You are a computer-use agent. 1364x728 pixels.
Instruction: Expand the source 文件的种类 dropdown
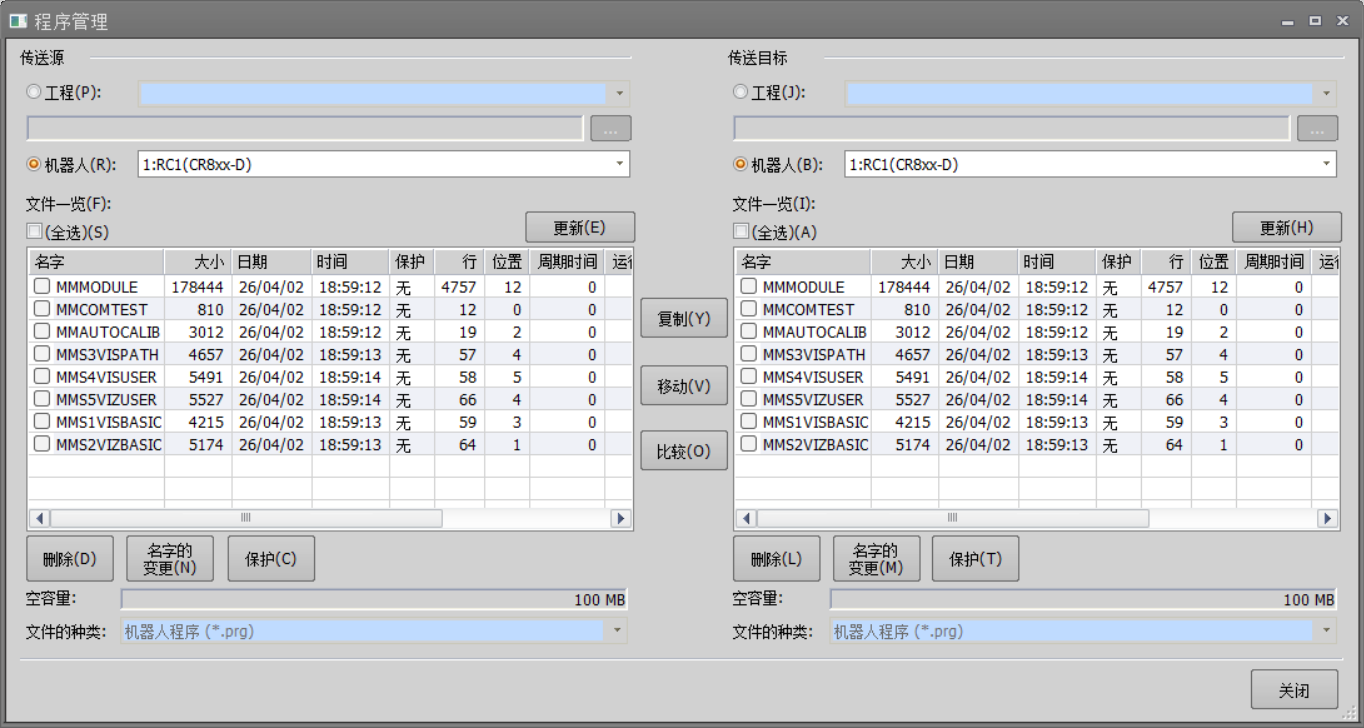point(617,632)
